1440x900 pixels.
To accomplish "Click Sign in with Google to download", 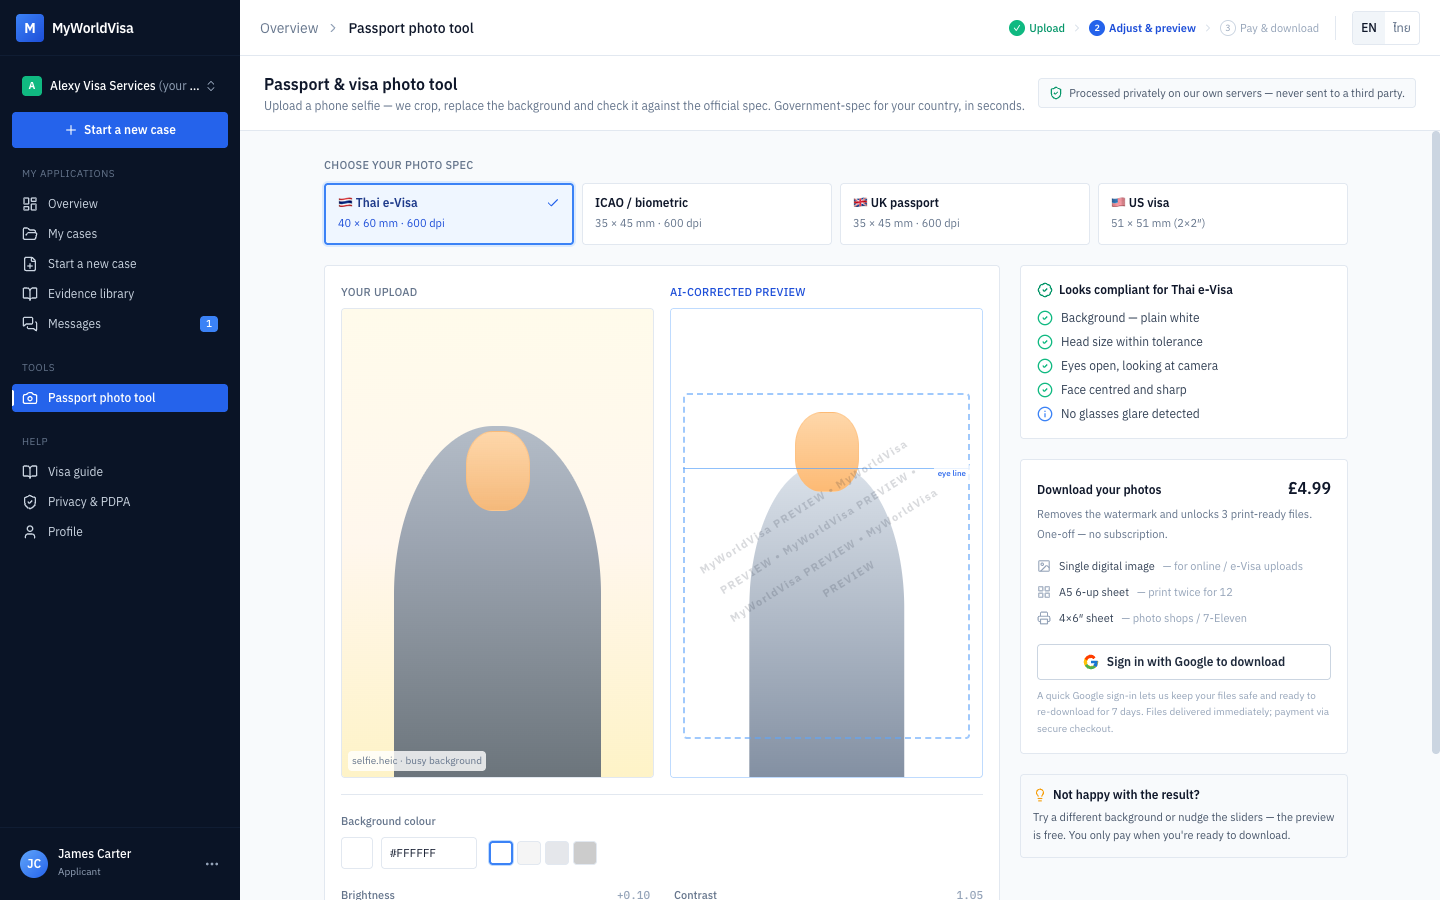I will pos(1184,662).
